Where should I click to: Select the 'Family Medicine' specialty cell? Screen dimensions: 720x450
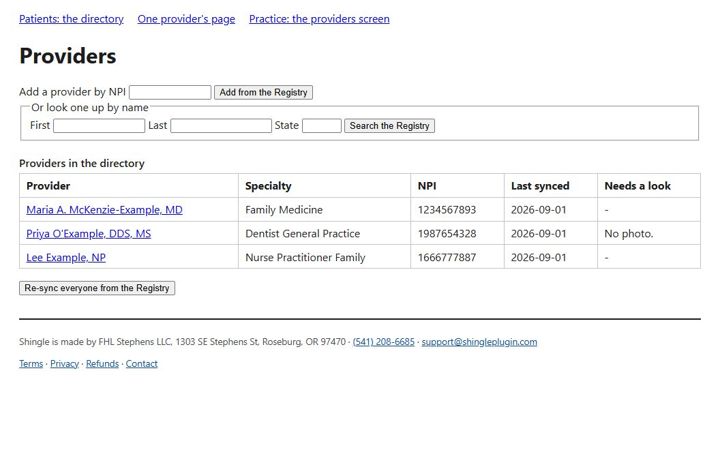(x=325, y=210)
